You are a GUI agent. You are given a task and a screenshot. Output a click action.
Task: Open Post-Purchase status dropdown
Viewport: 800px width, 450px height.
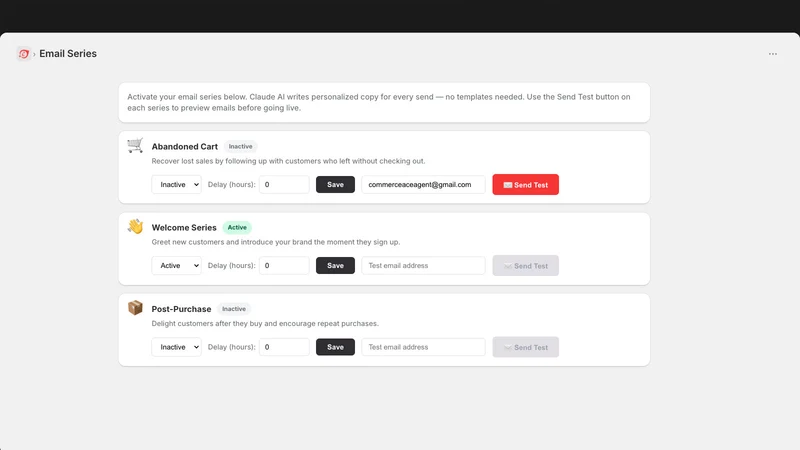[177, 347]
